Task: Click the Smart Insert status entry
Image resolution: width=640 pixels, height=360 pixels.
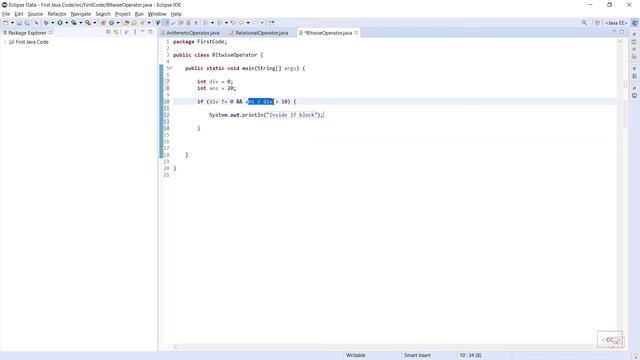Action: (x=417, y=355)
